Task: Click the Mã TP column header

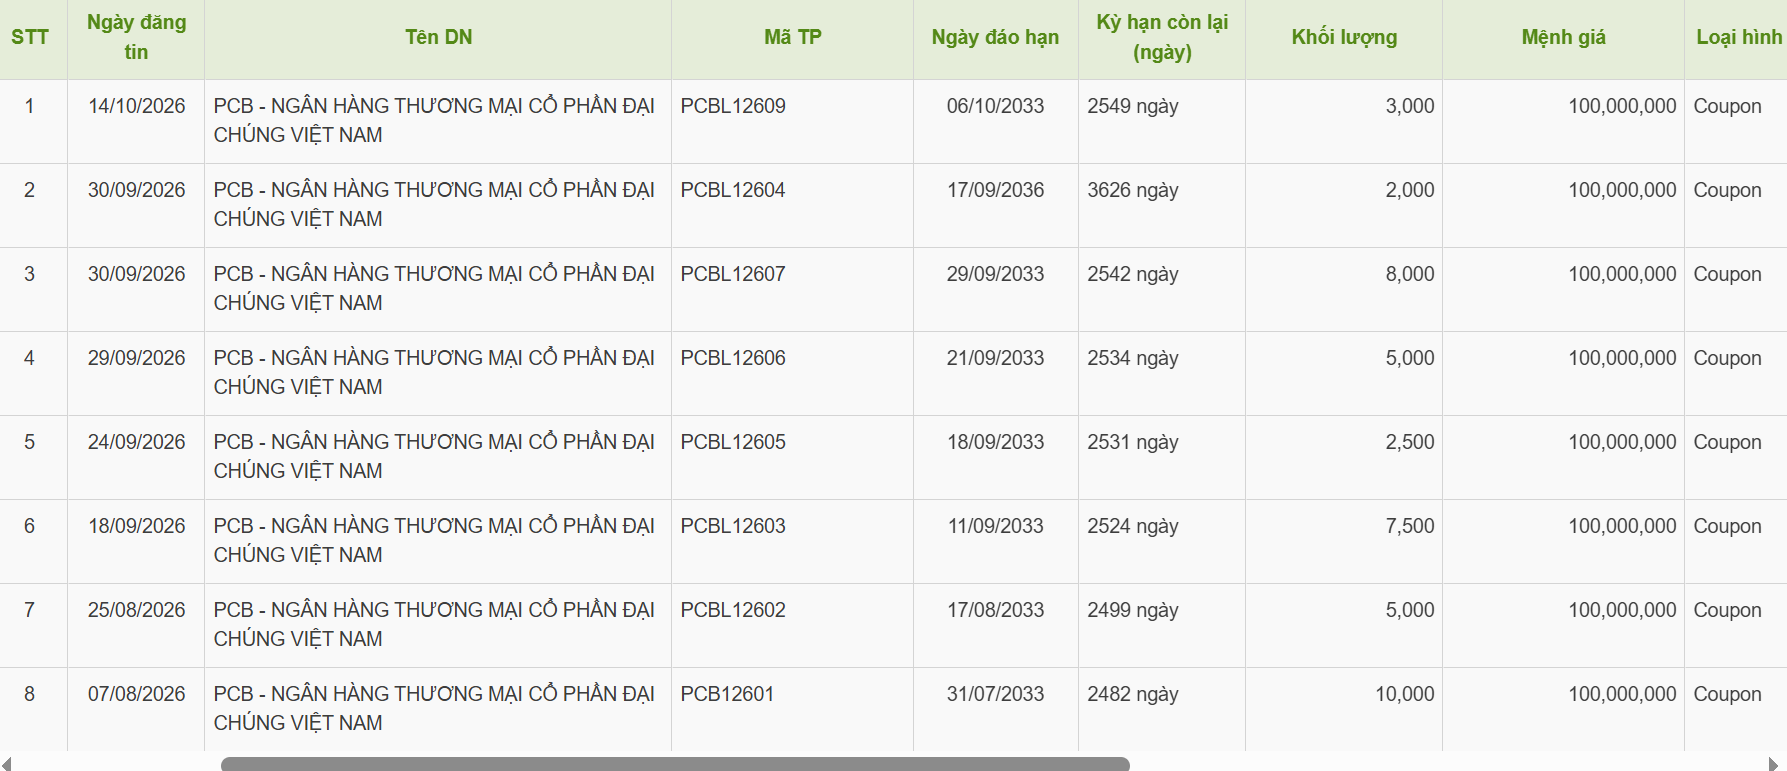Action: [793, 37]
